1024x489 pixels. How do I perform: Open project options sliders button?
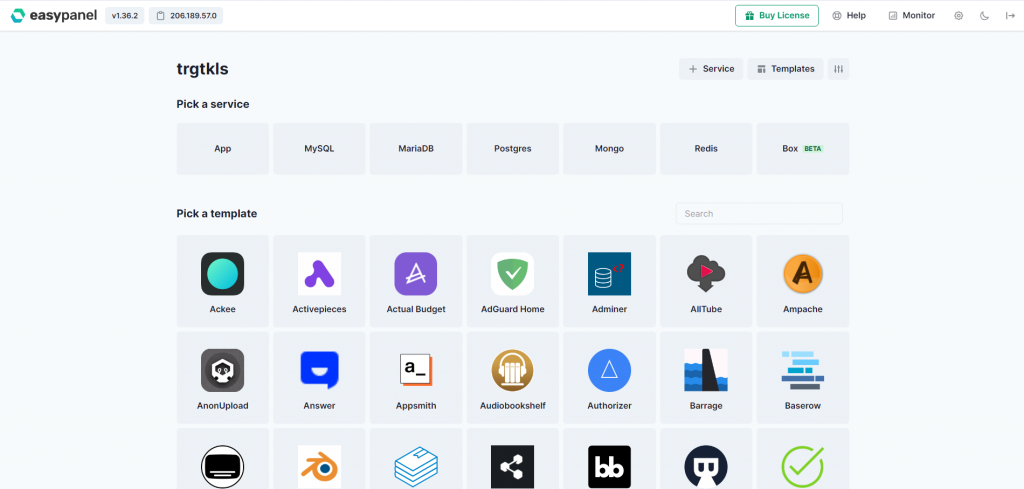click(x=838, y=69)
